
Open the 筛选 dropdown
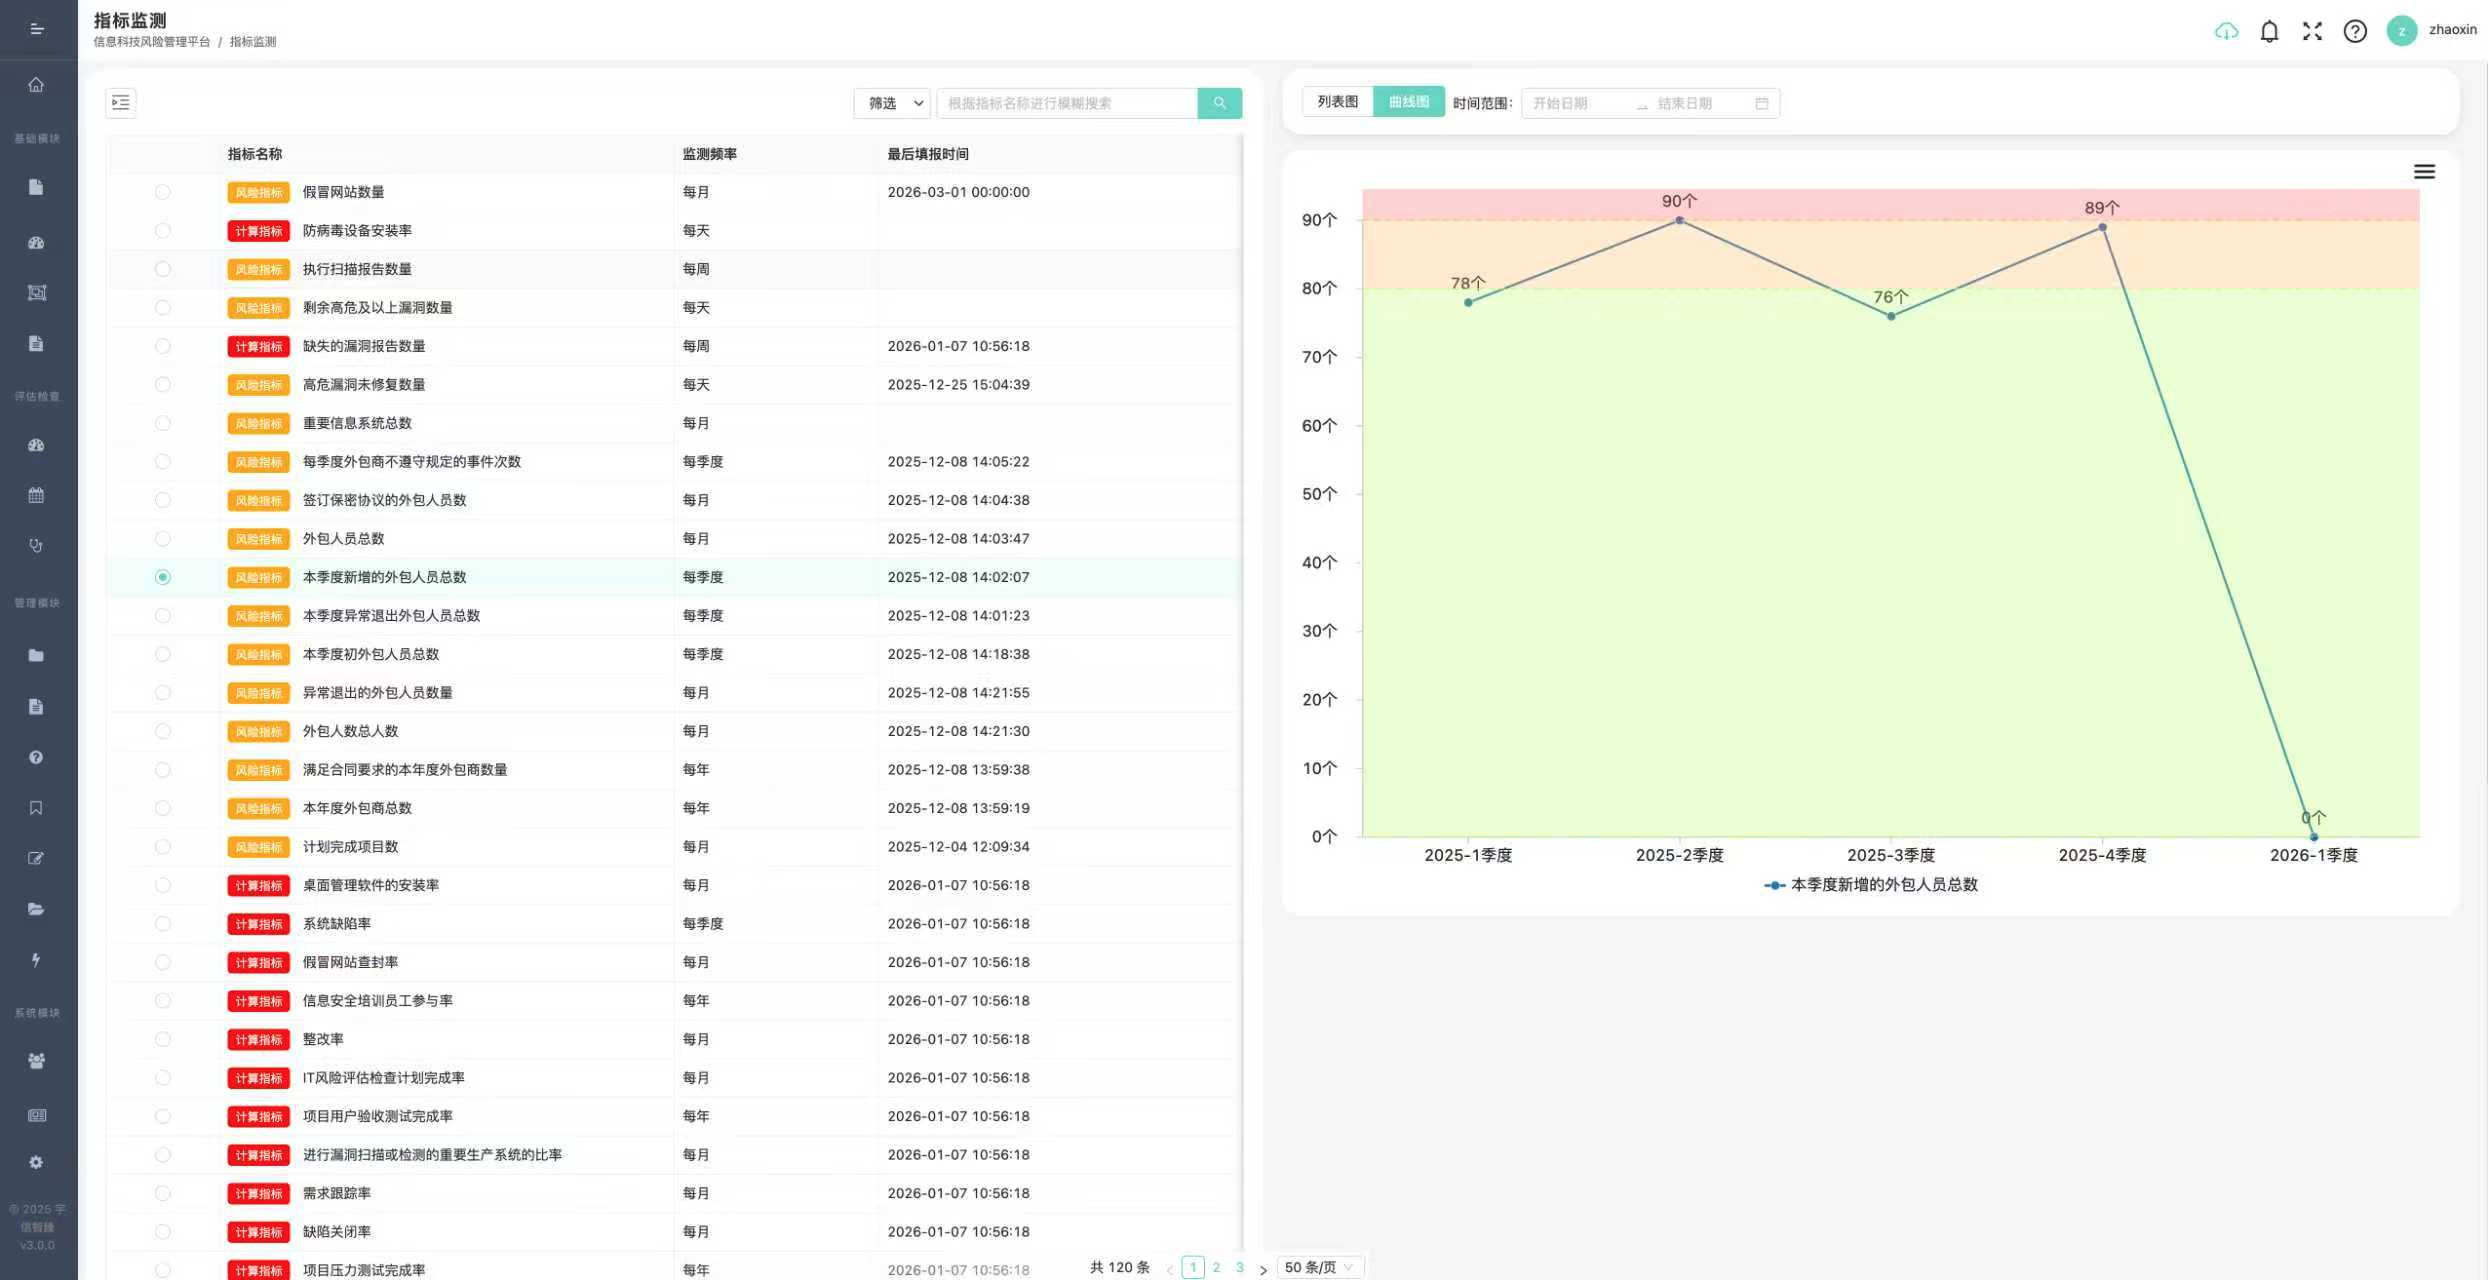tap(892, 103)
